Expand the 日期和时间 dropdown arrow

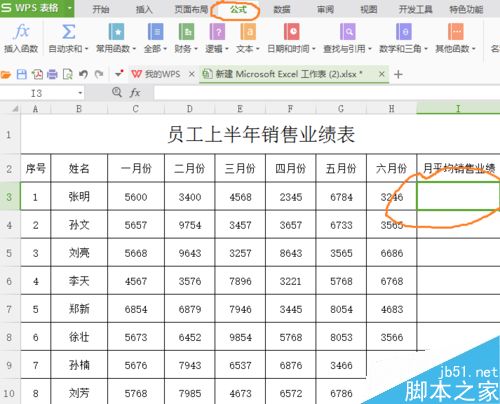coord(314,49)
